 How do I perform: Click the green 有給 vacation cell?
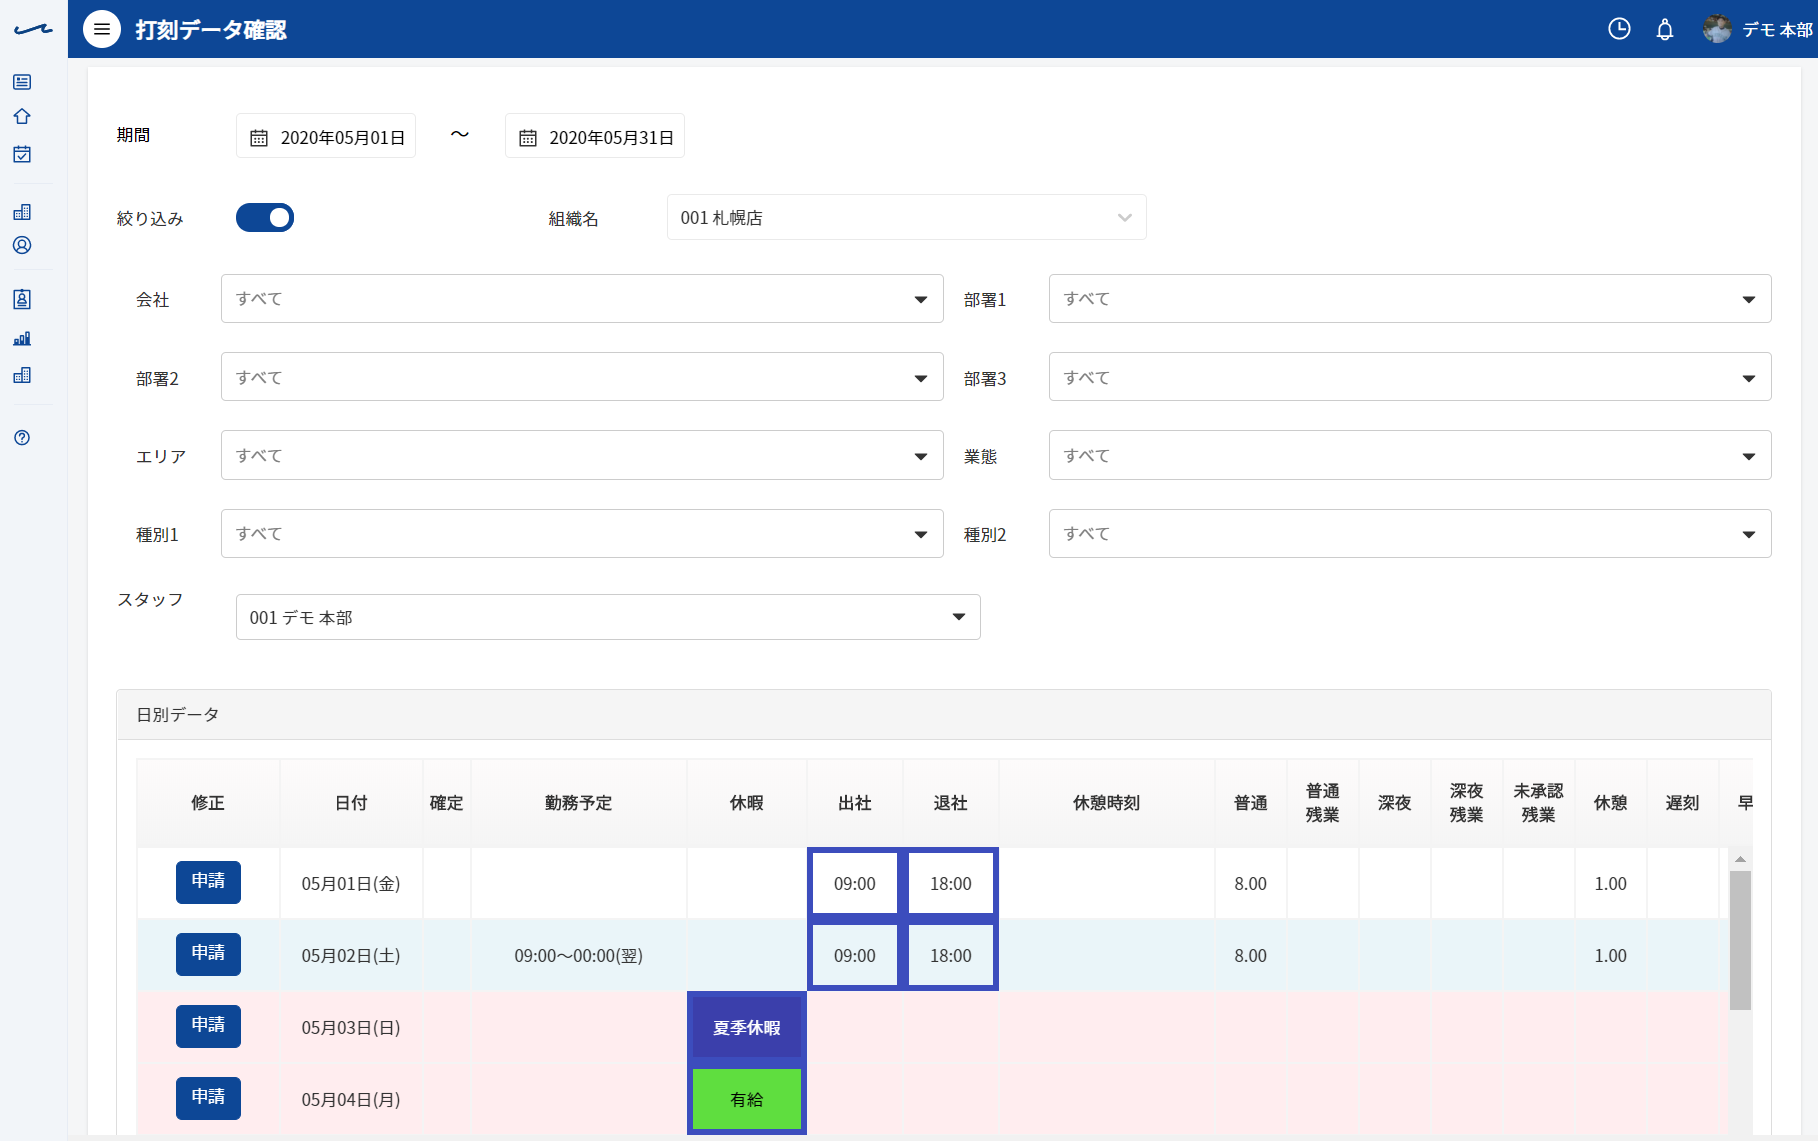[x=747, y=1099]
